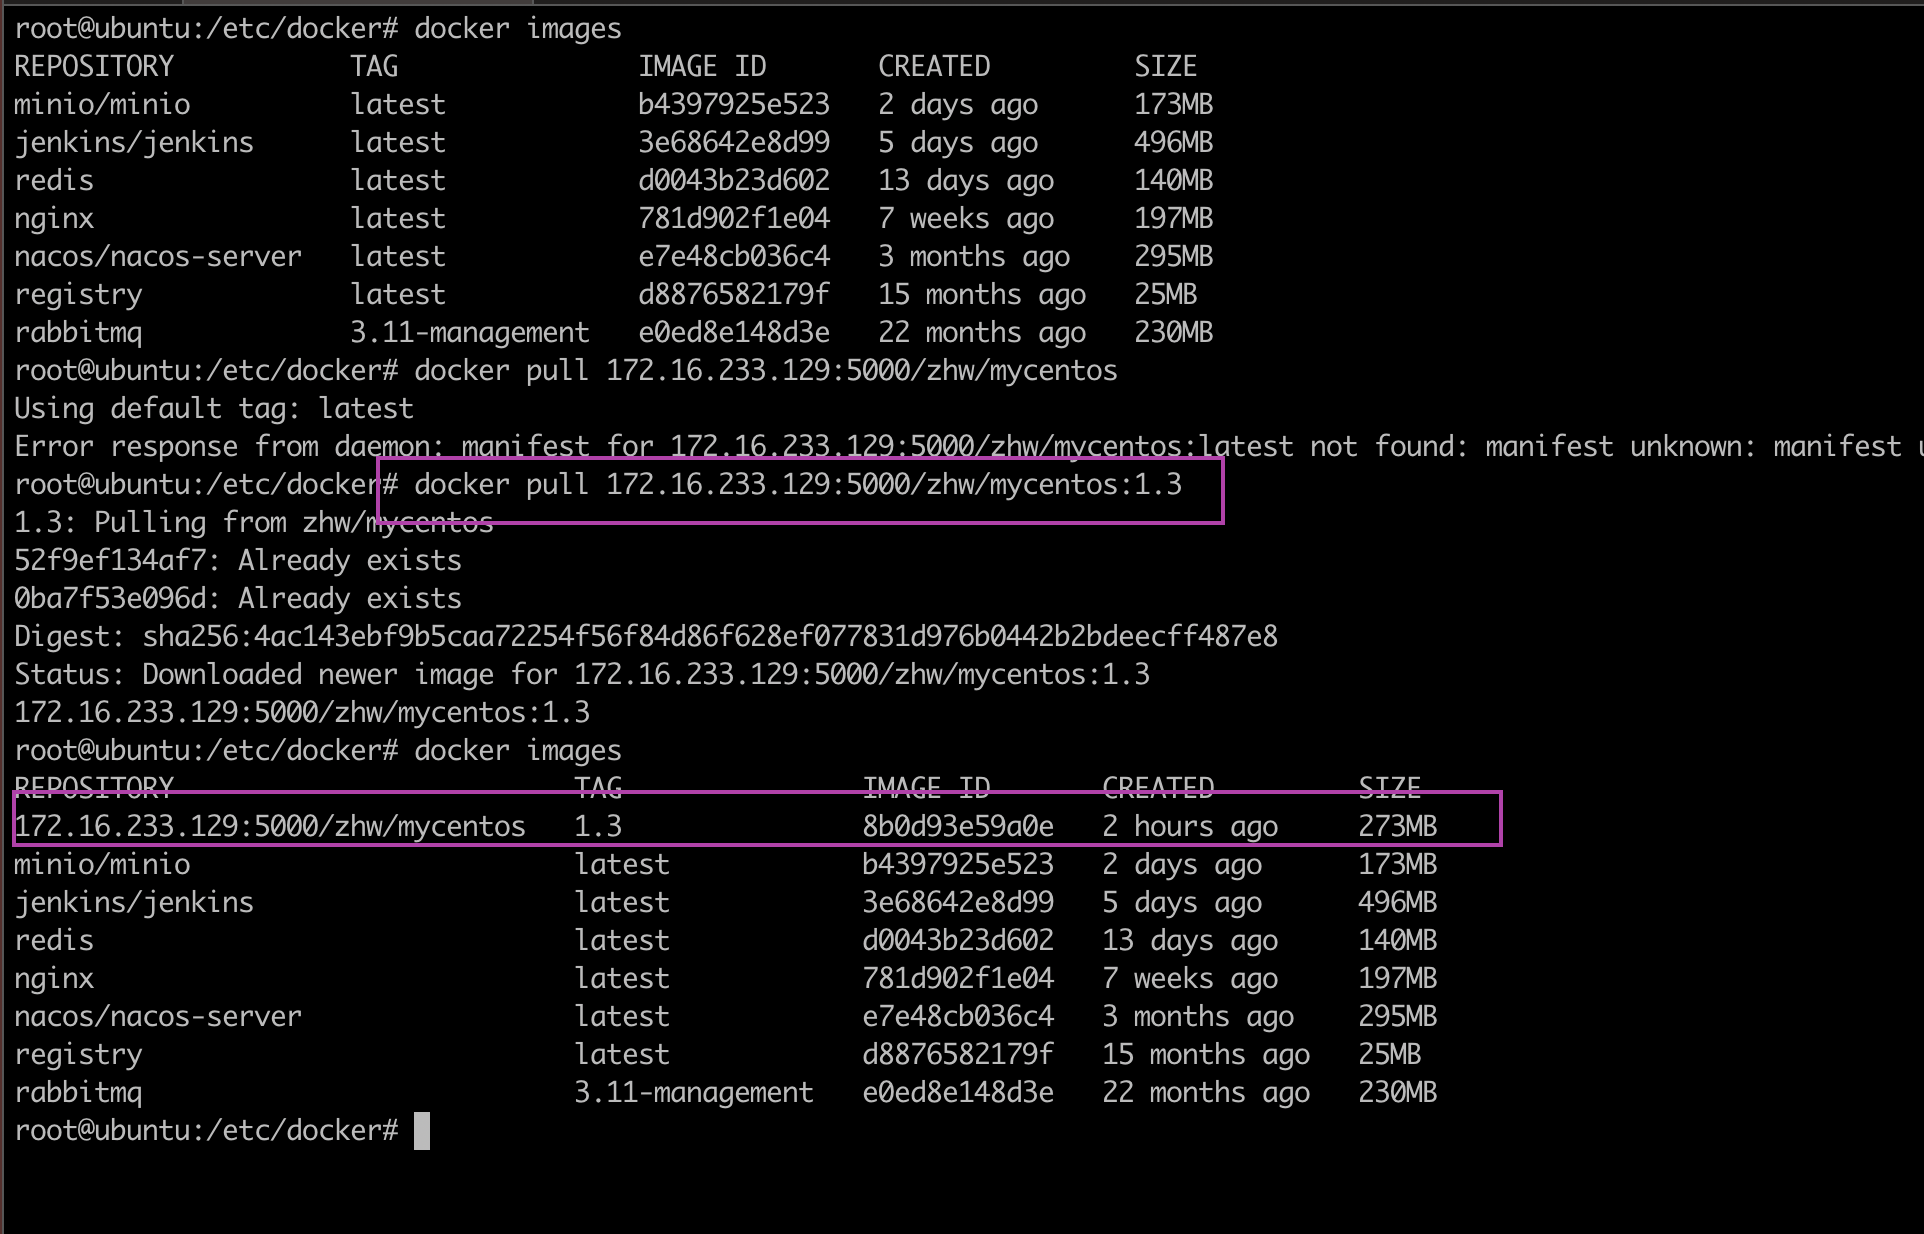This screenshot has height=1234, width=1924.
Task: Click the terminal cursor at last prompt
Action: (x=422, y=1131)
